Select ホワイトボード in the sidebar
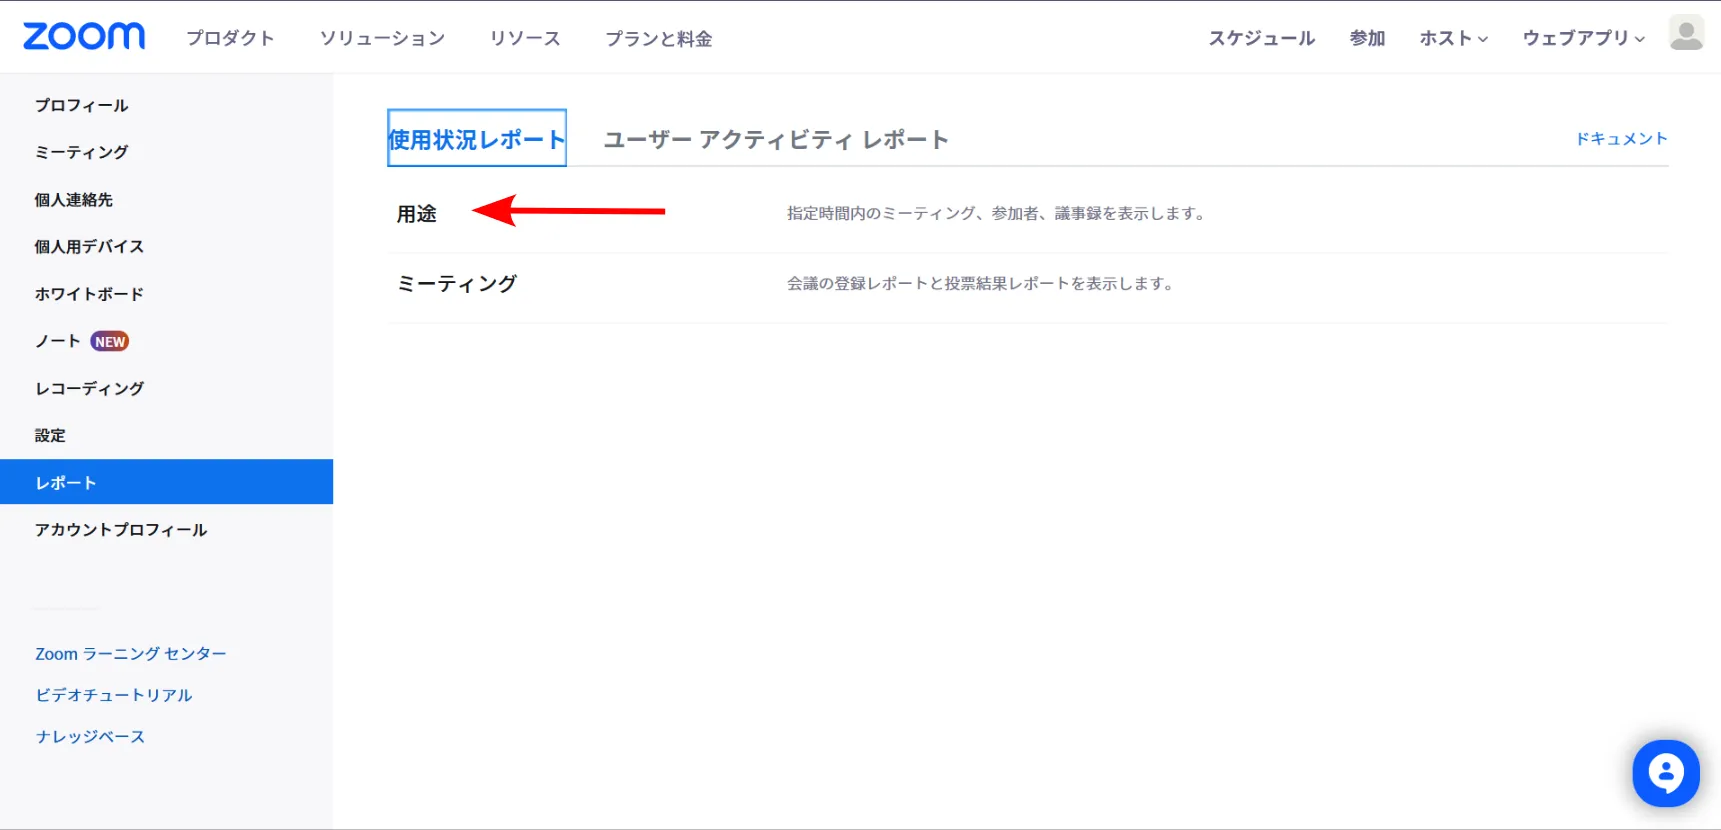Screen dimensions: 1721x830 (90, 294)
